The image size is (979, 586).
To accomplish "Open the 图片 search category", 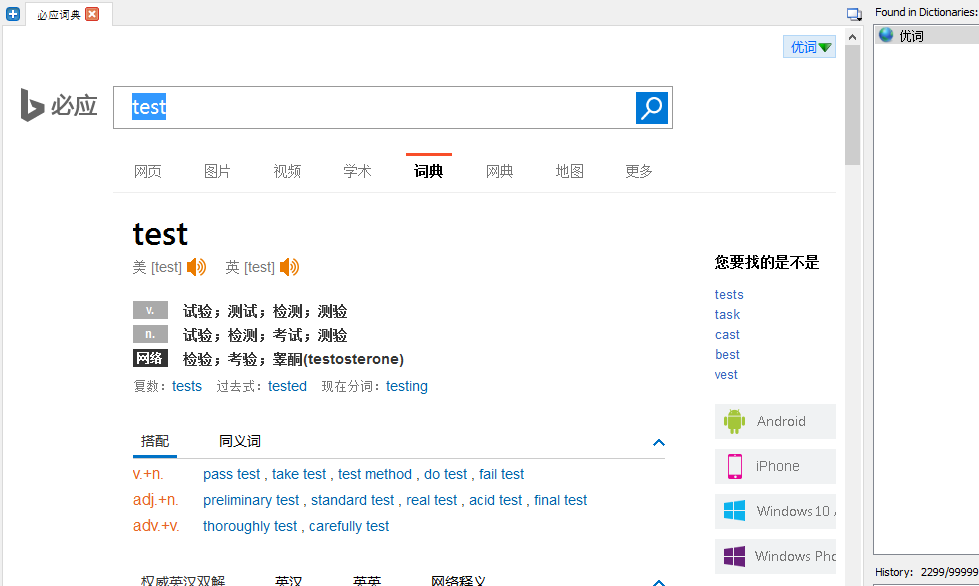I will 217,171.
